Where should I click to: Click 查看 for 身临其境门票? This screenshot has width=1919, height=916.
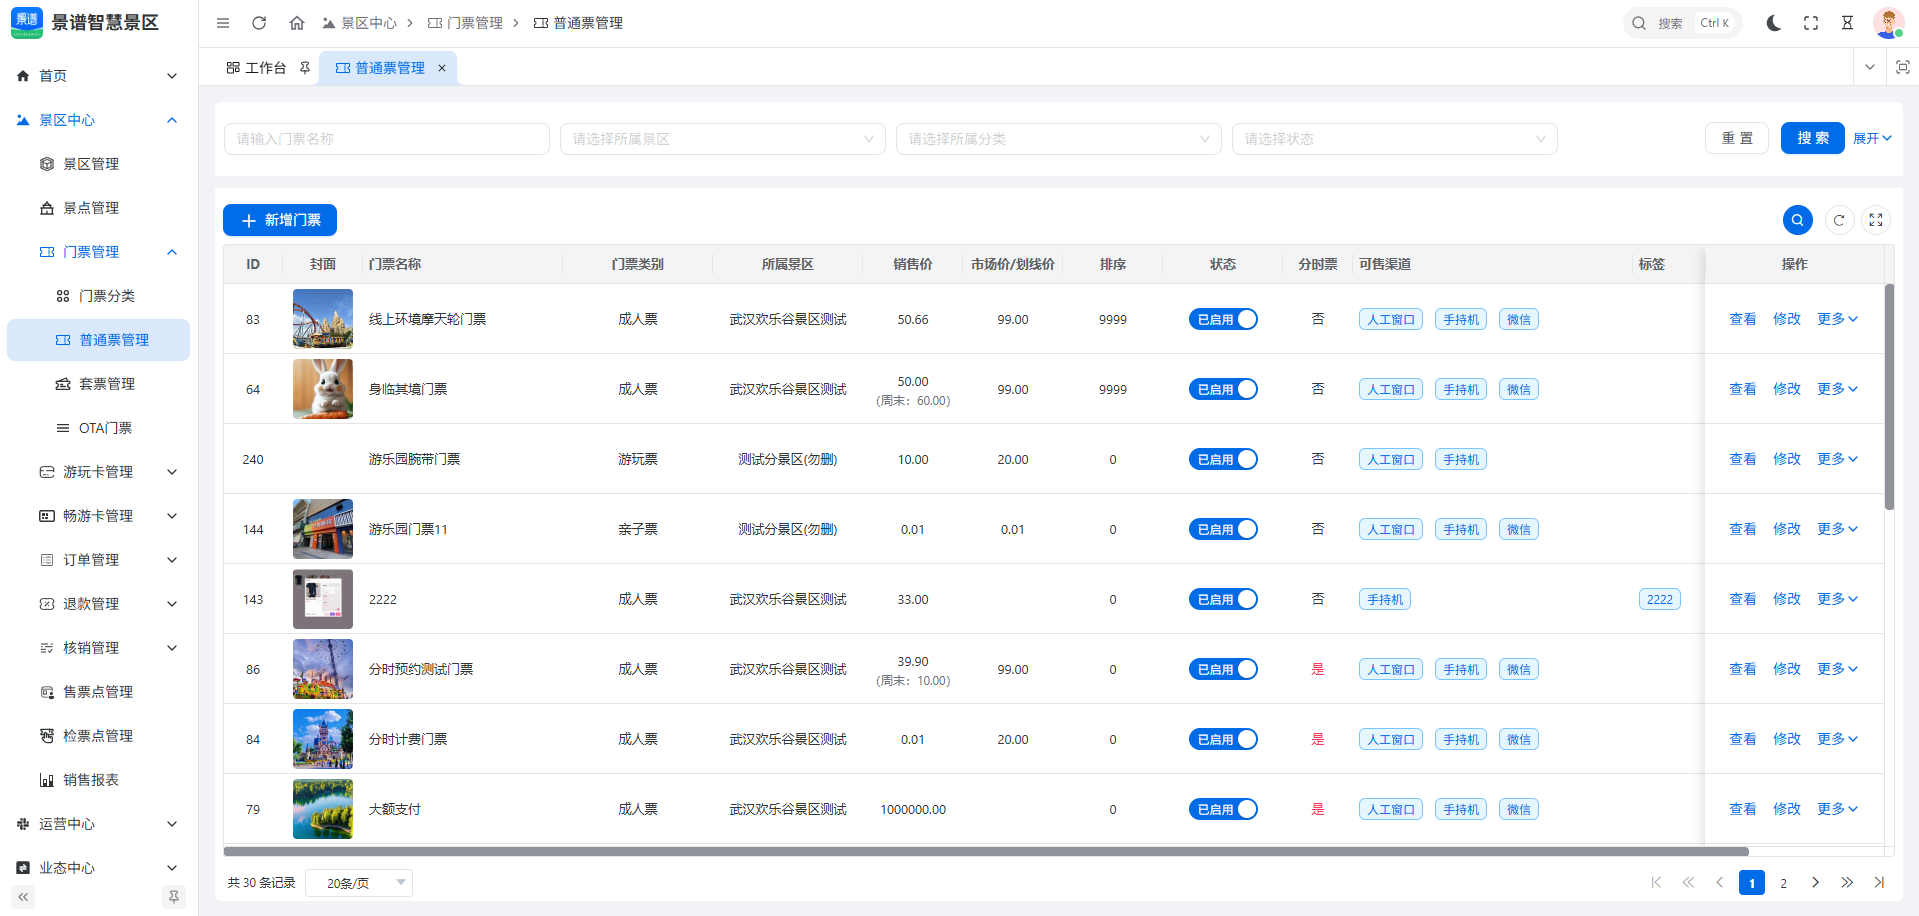click(x=1743, y=389)
